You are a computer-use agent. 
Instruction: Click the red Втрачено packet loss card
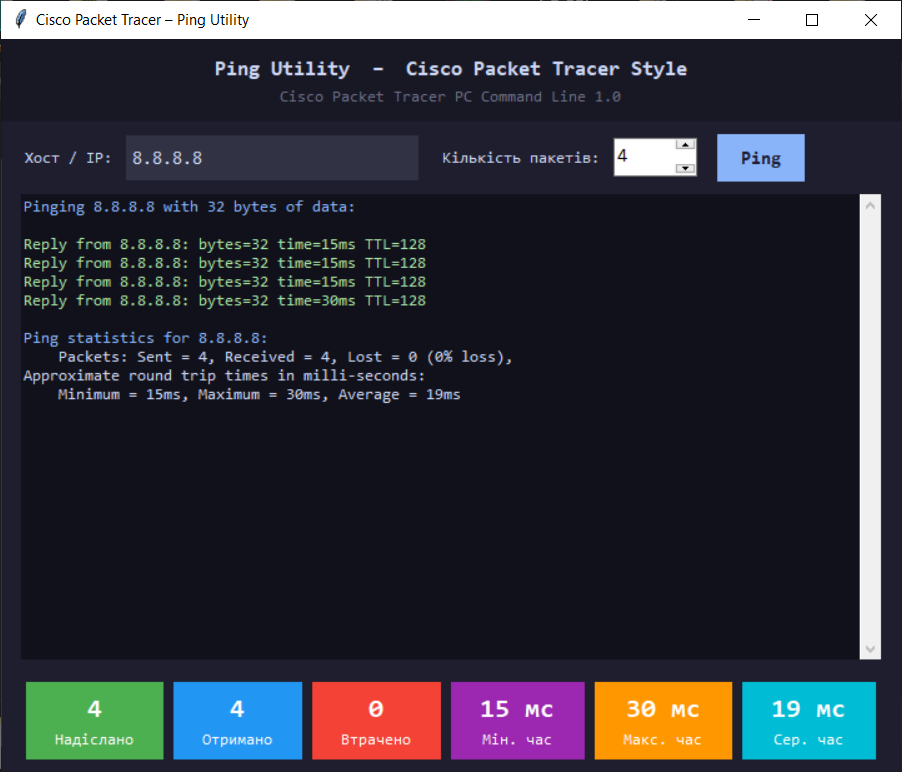(x=376, y=720)
